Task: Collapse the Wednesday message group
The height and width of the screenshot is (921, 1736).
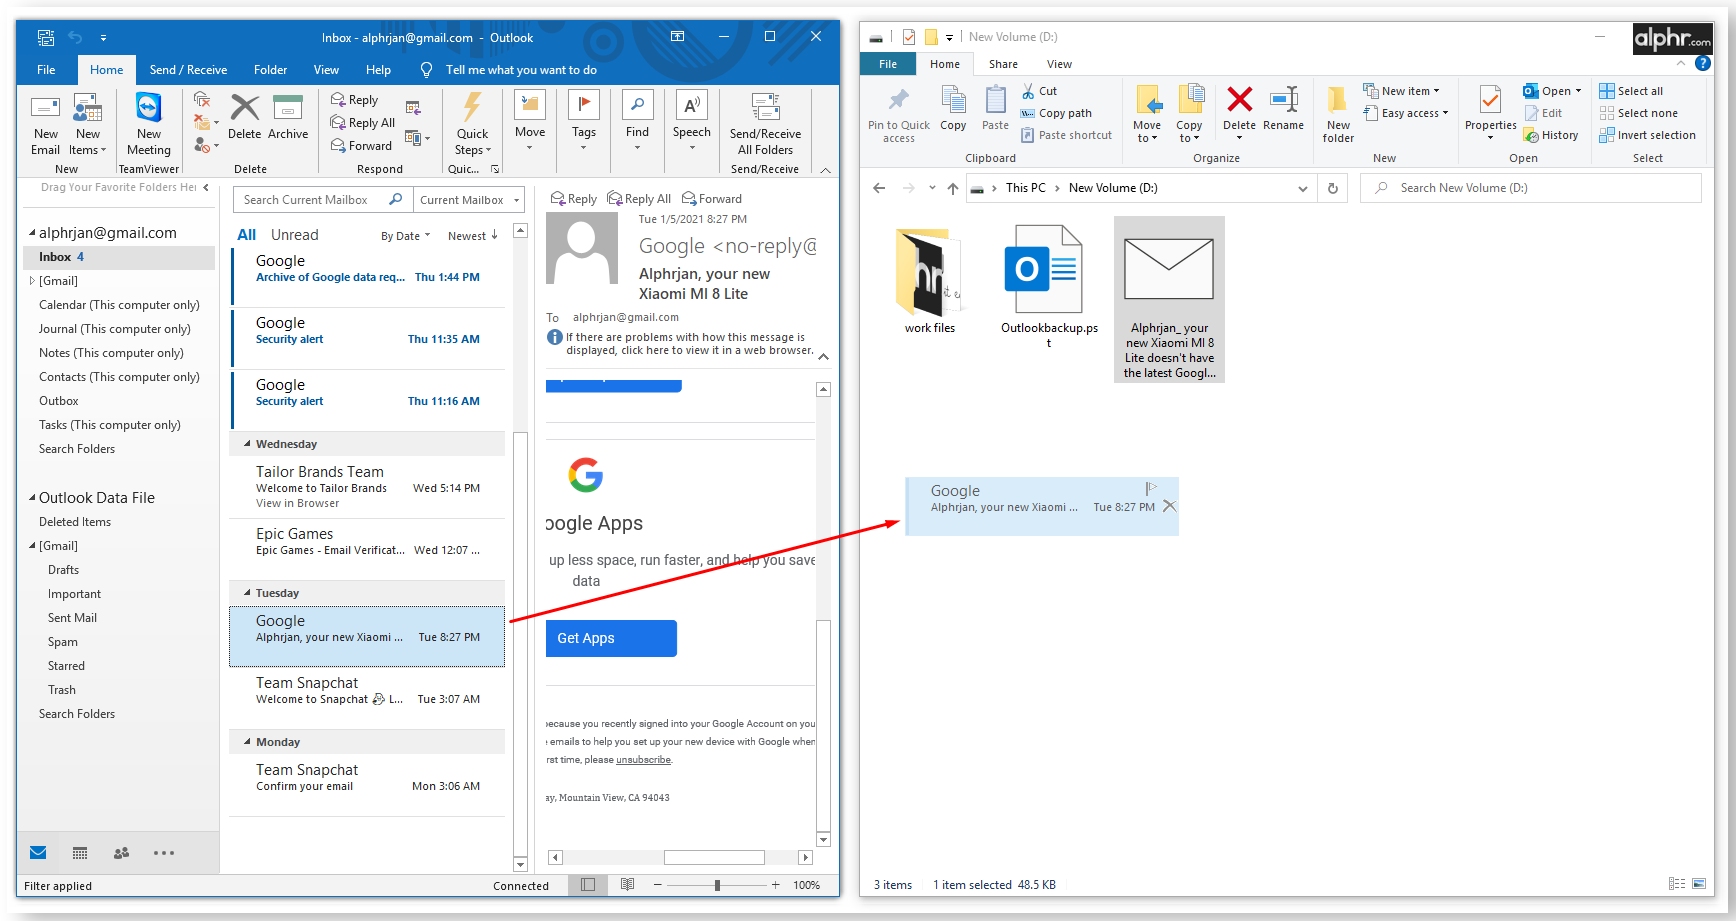Action: 247,444
